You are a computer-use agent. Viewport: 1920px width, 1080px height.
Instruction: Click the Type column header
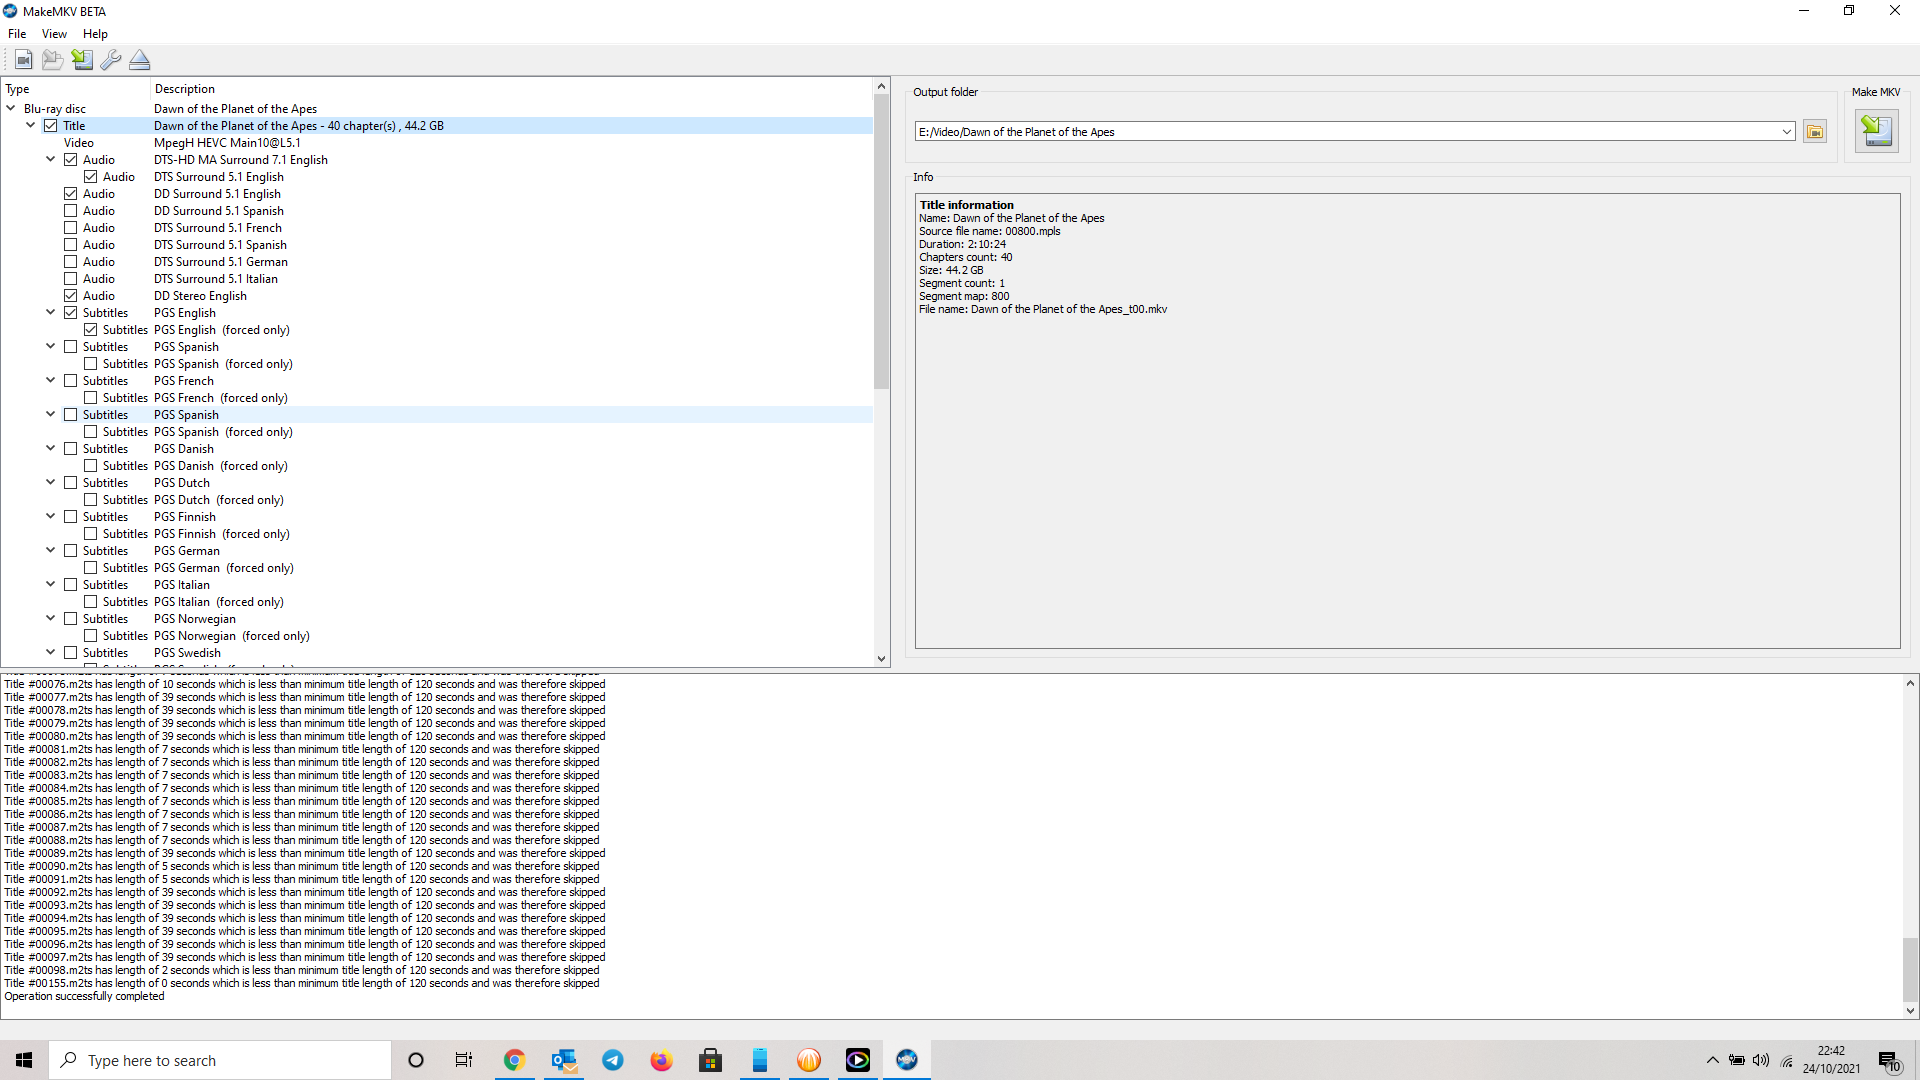[75, 89]
